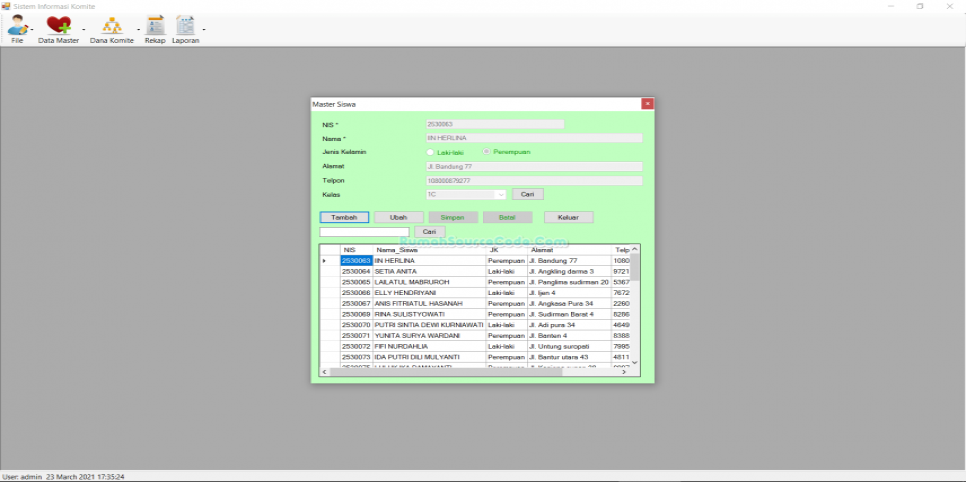Open the File toolbar icon
This screenshot has height=482, width=966.
(x=17, y=30)
